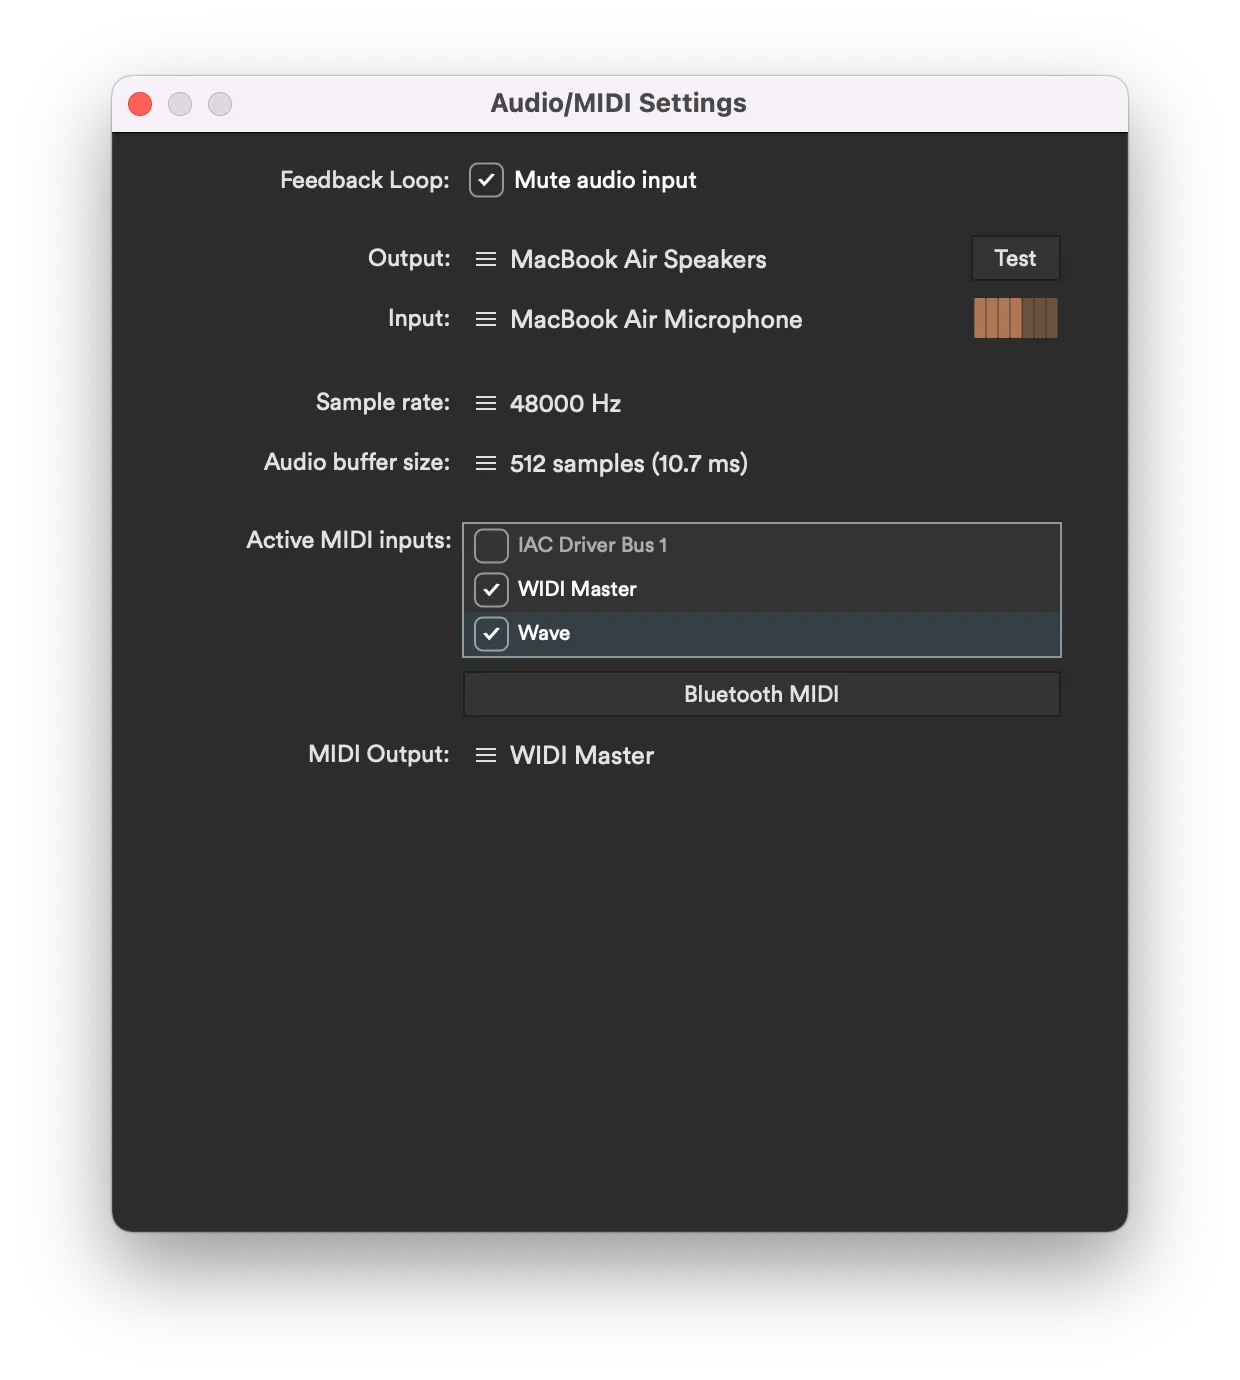Minimize the Audio/MIDI Settings window

pyautogui.click(x=180, y=104)
